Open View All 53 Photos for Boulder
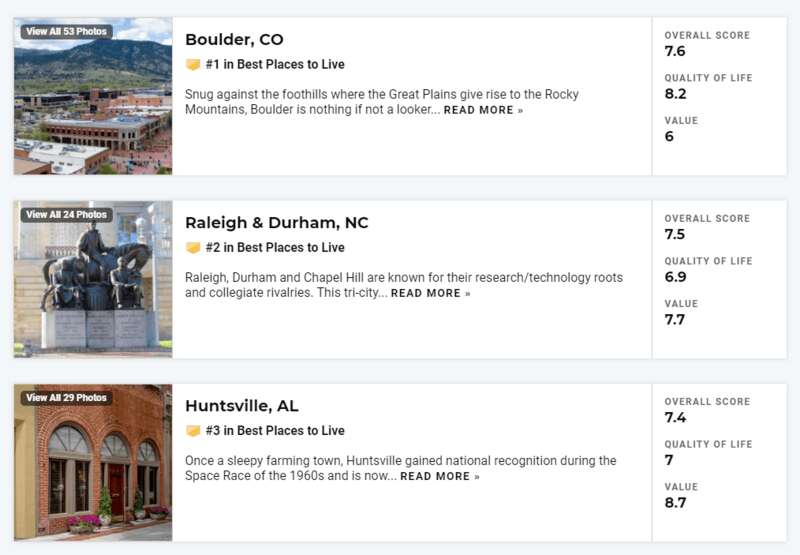 click(x=66, y=32)
